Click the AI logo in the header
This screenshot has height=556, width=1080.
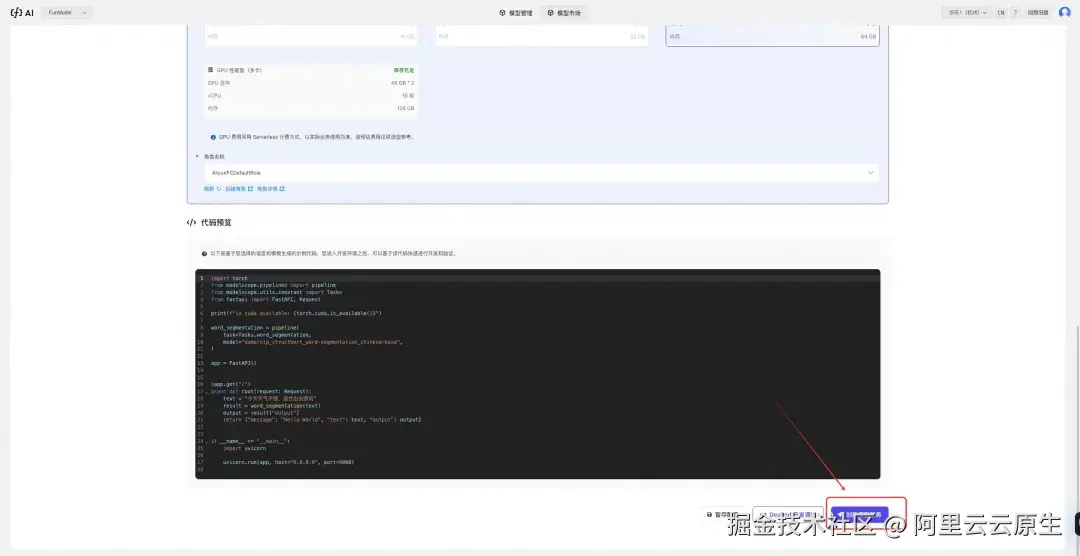click(x=21, y=12)
